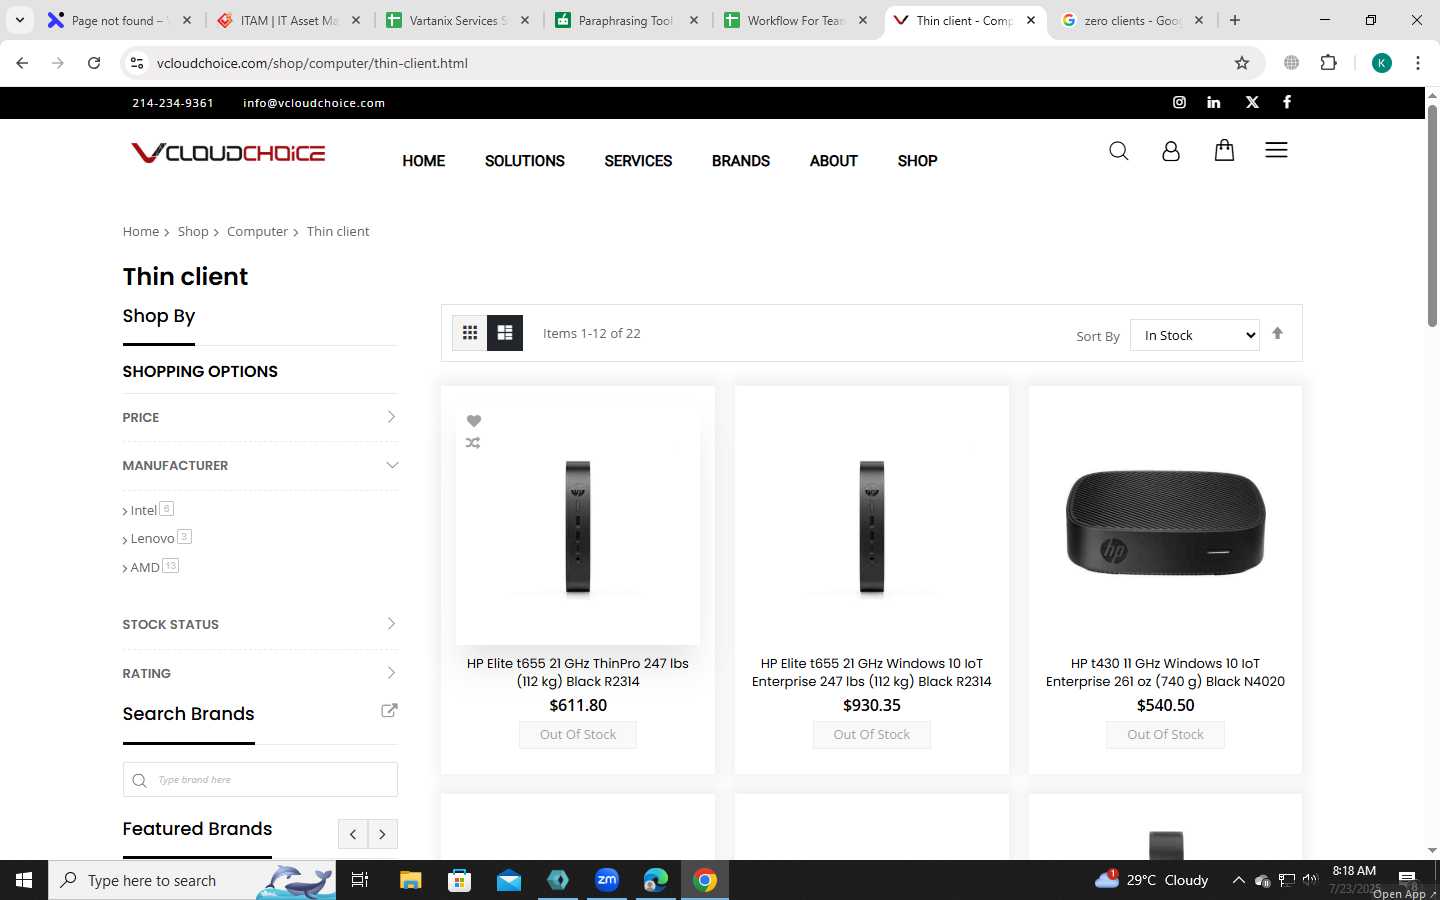
Task: Click the brand search input field
Action: coord(260,780)
